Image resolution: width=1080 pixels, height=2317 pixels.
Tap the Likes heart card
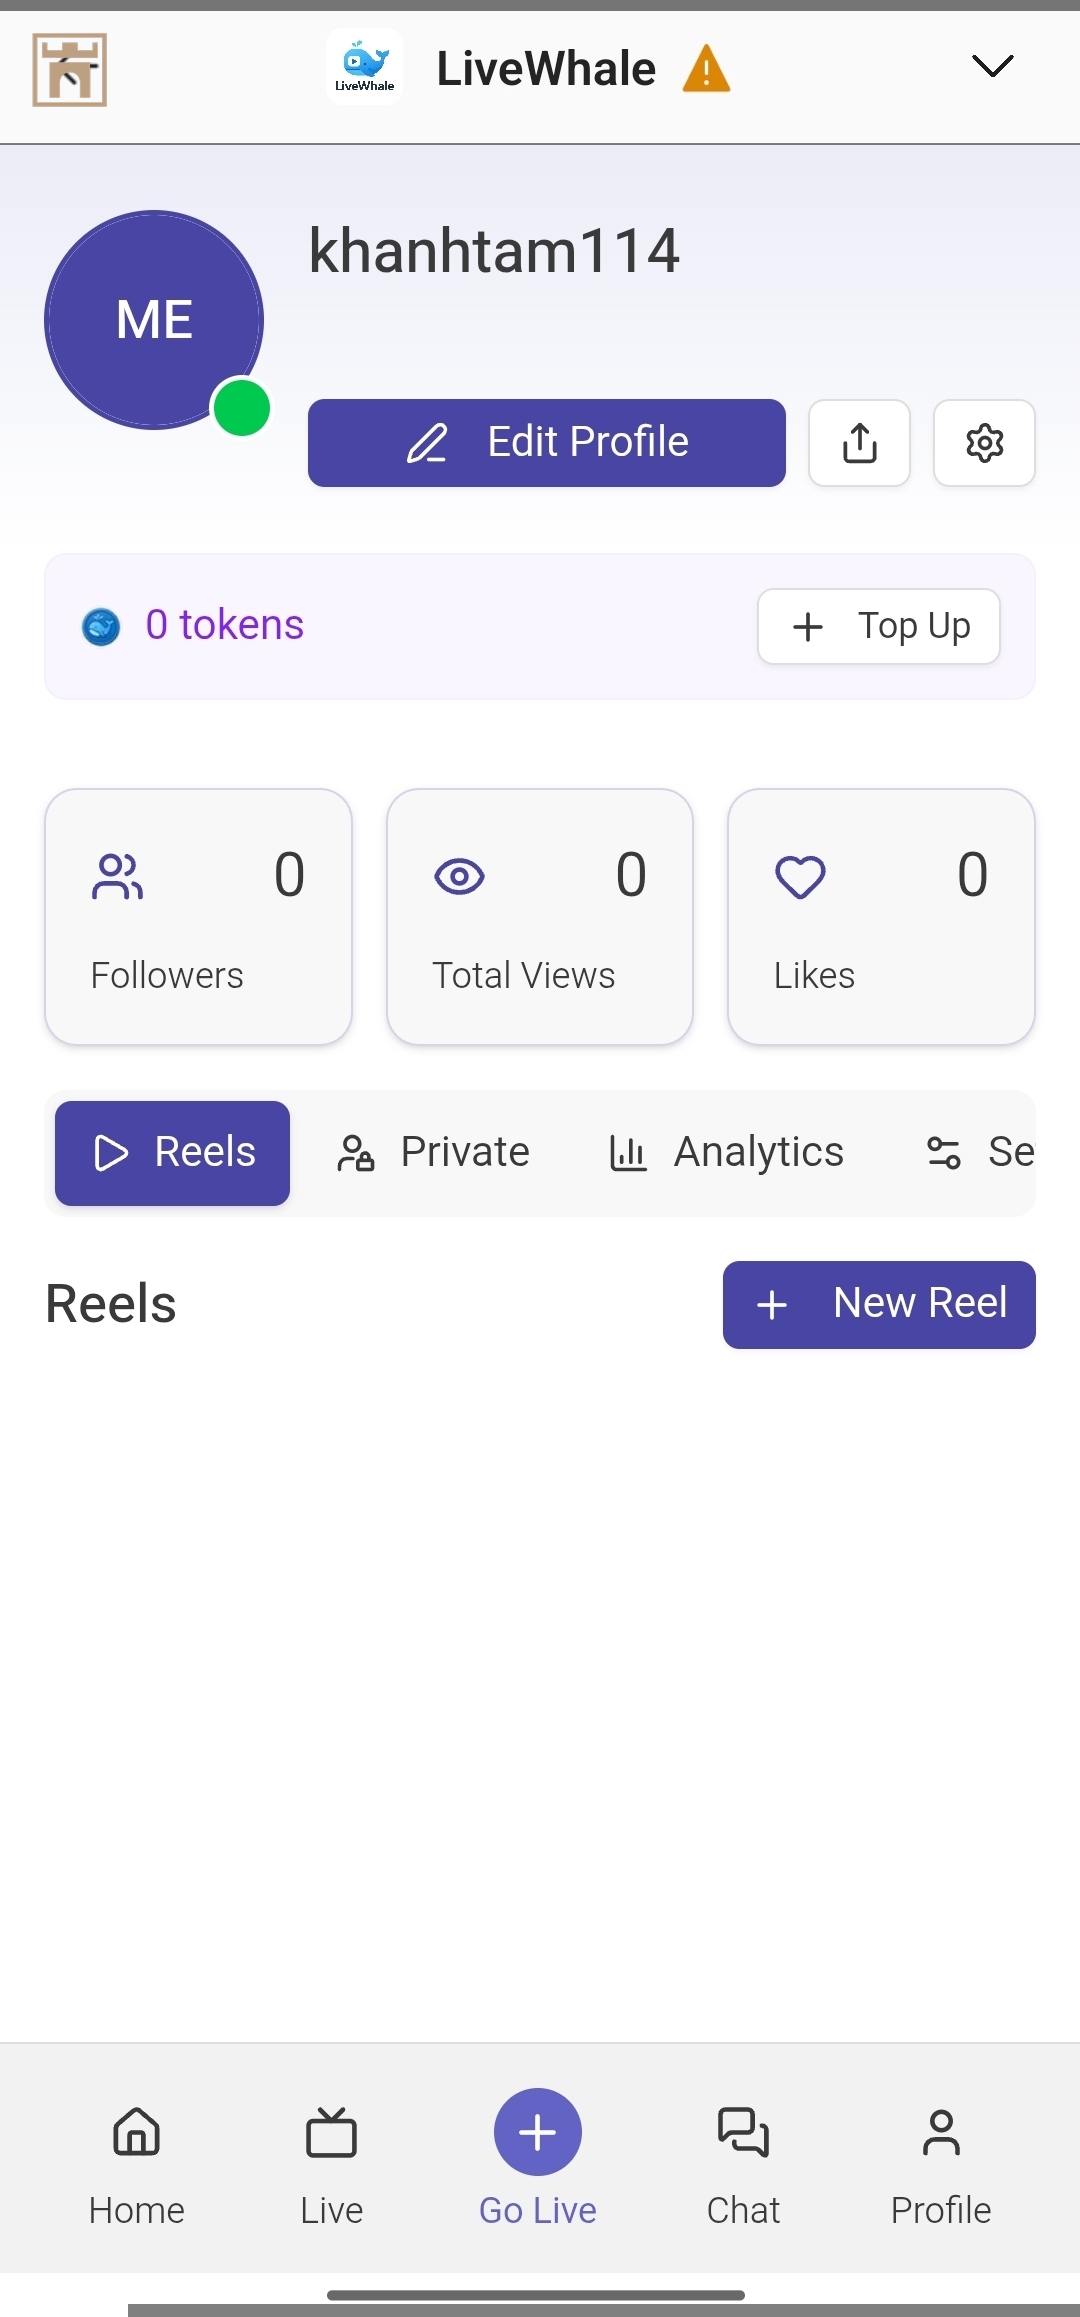(881, 916)
